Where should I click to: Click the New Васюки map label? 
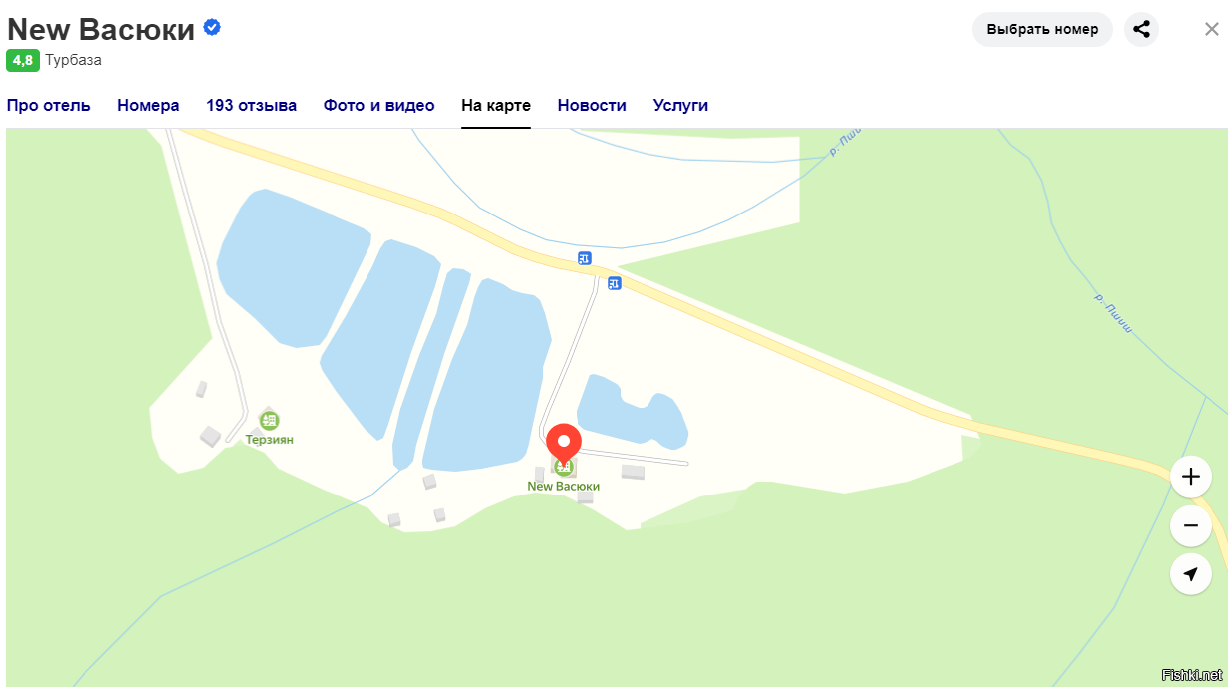tap(564, 487)
